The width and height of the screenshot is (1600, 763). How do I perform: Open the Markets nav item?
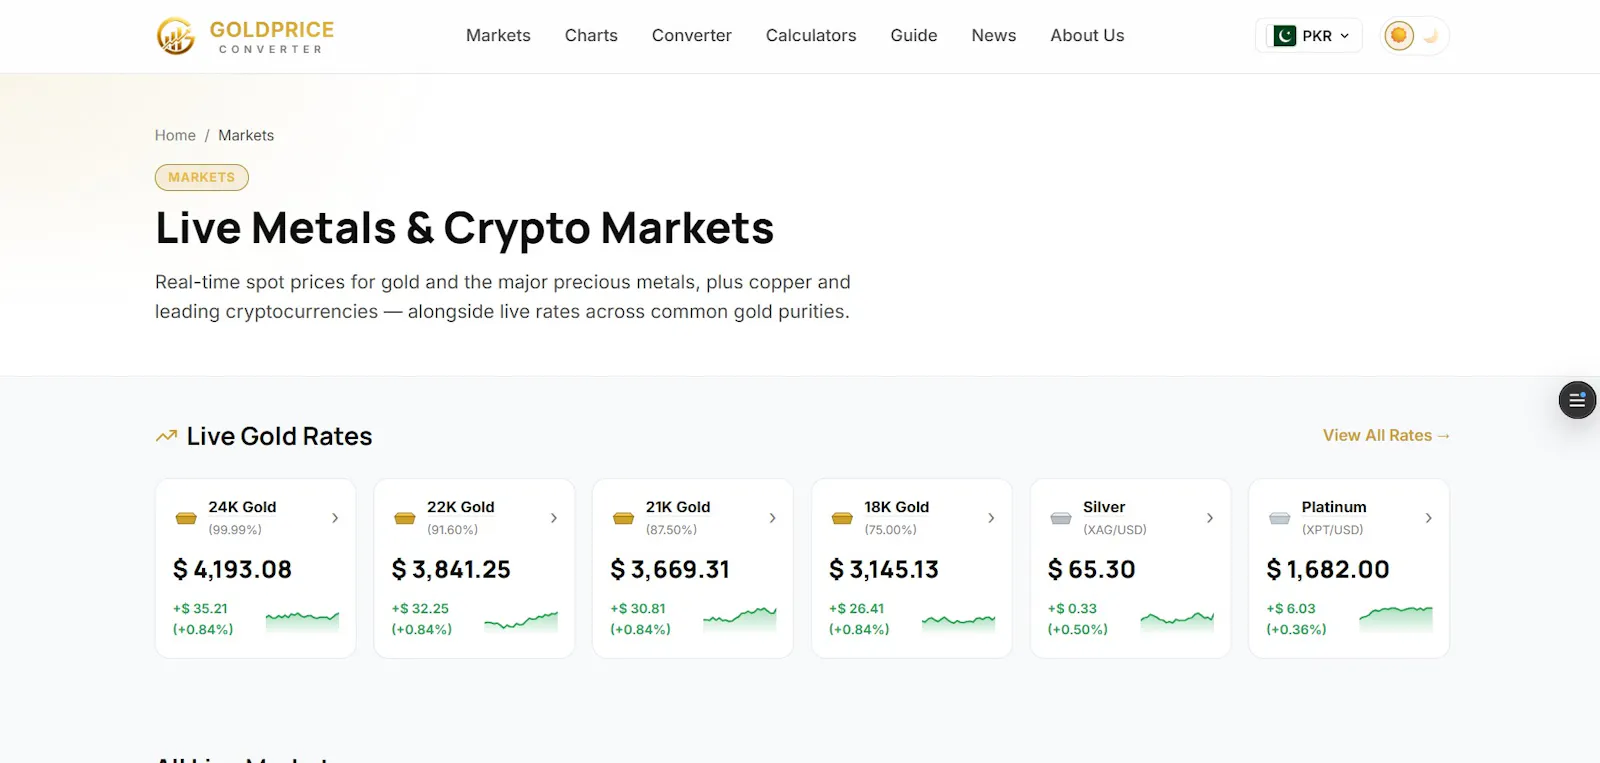[x=498, y=36]
